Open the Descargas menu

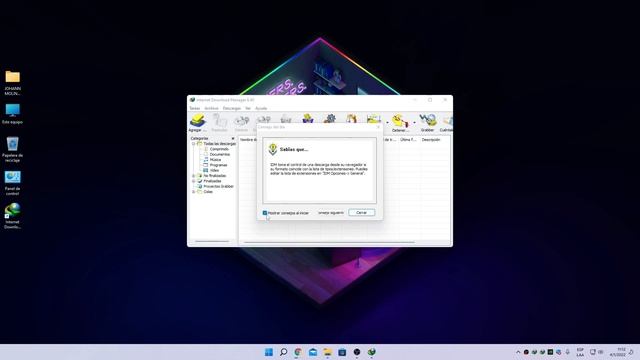232,109
